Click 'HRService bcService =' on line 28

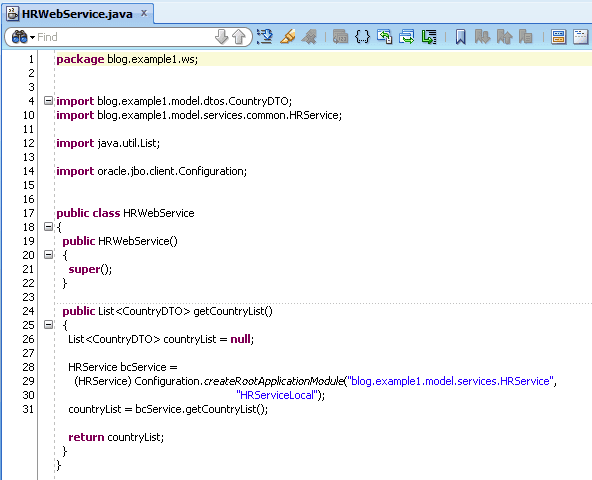pyautogui.click(x=123, y=367)
